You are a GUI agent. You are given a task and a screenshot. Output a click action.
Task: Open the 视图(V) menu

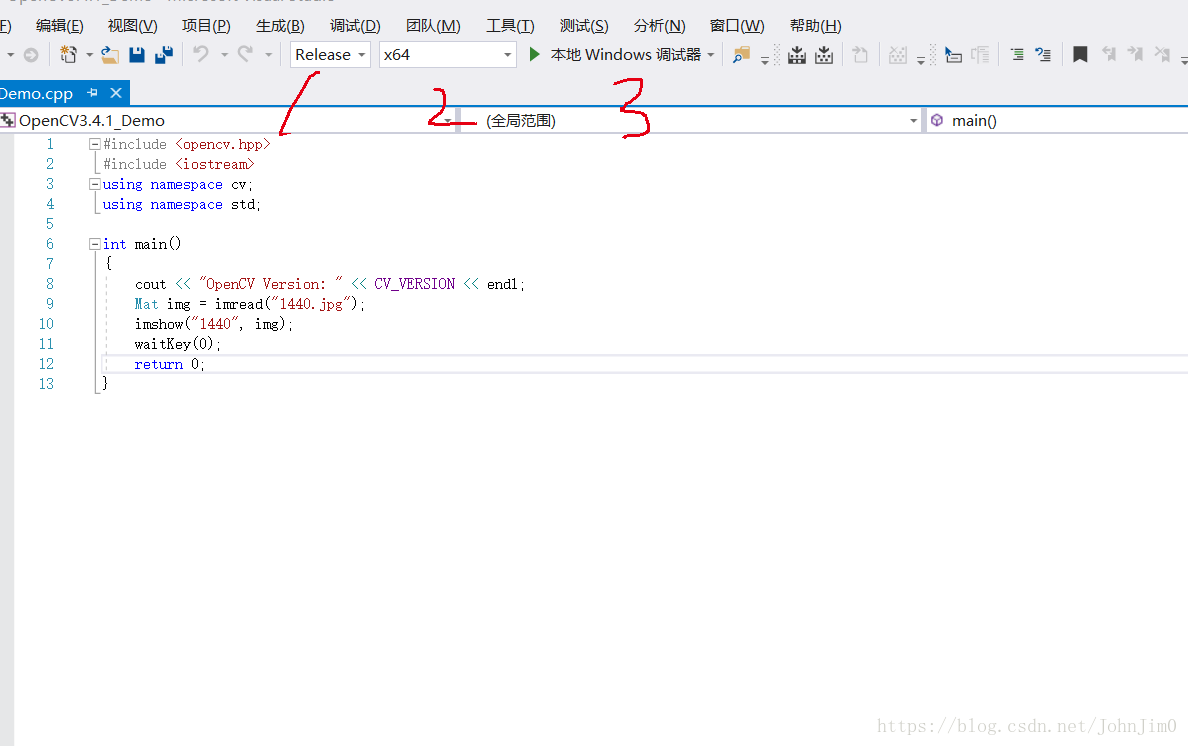(133, 26)
